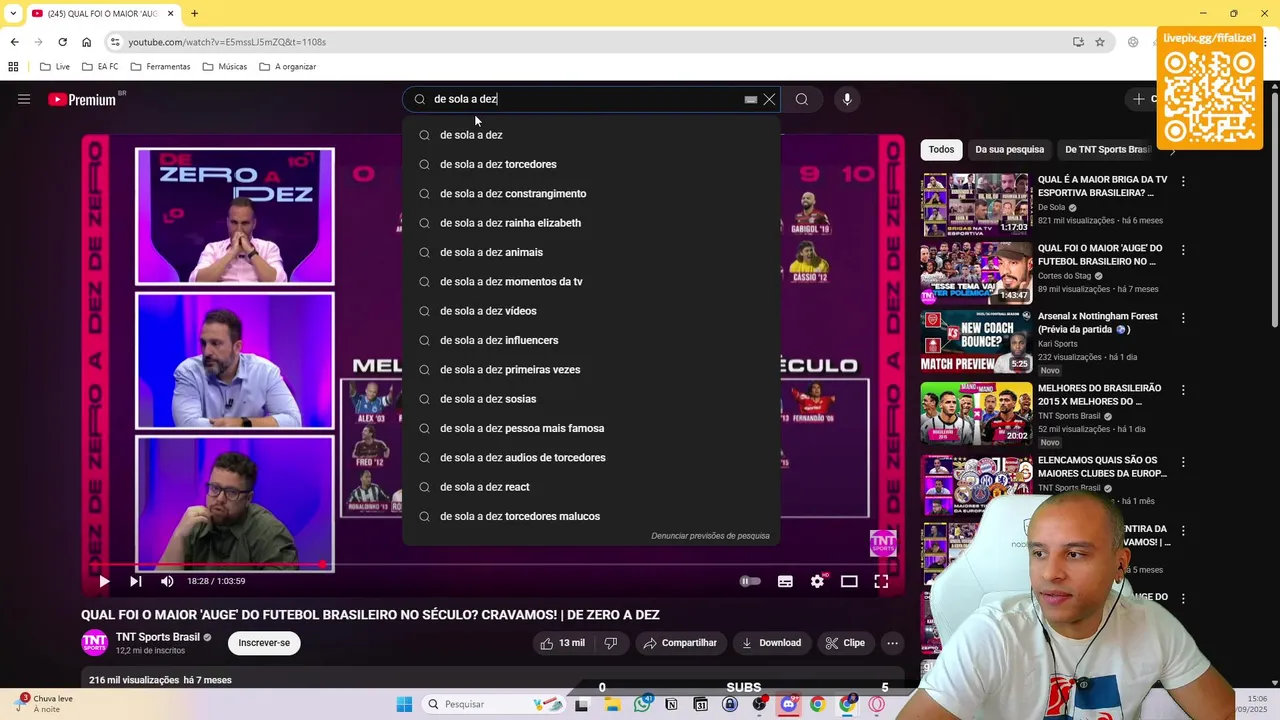Open browser home page

click(x=86, y=42)
